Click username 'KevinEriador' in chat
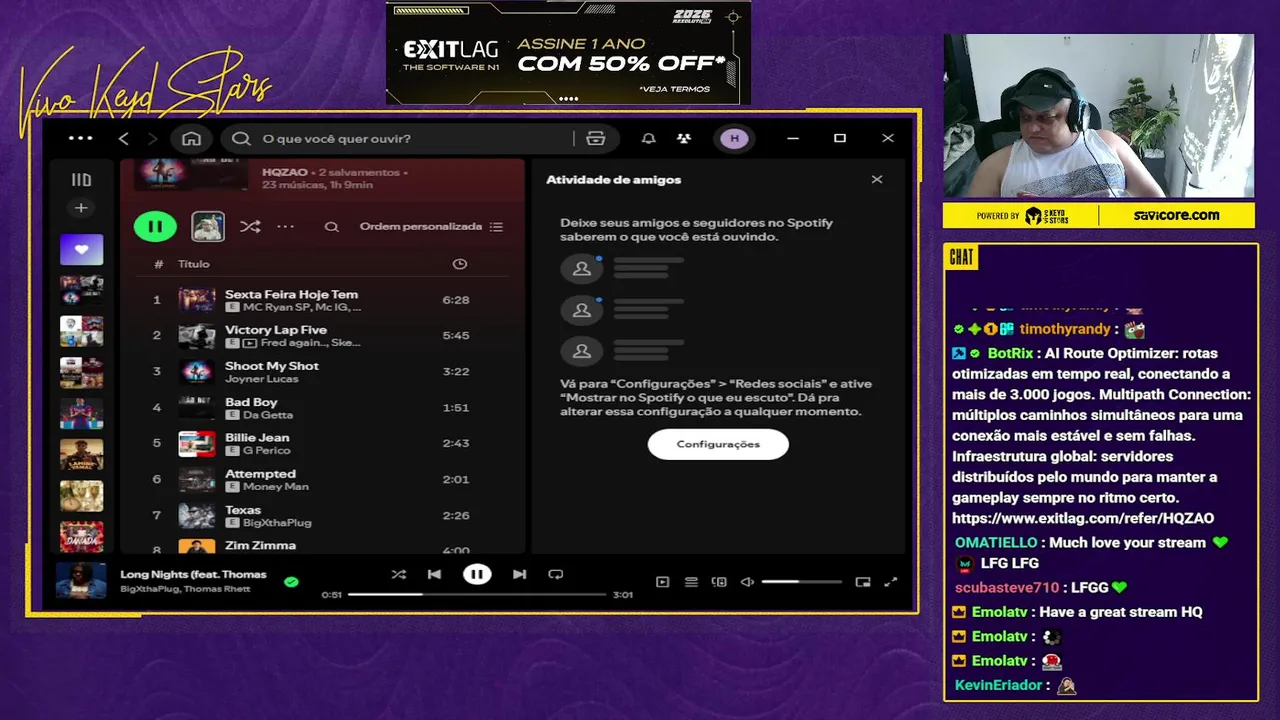The width and height of the screenshot is (1280, 720). point(1000,685)
